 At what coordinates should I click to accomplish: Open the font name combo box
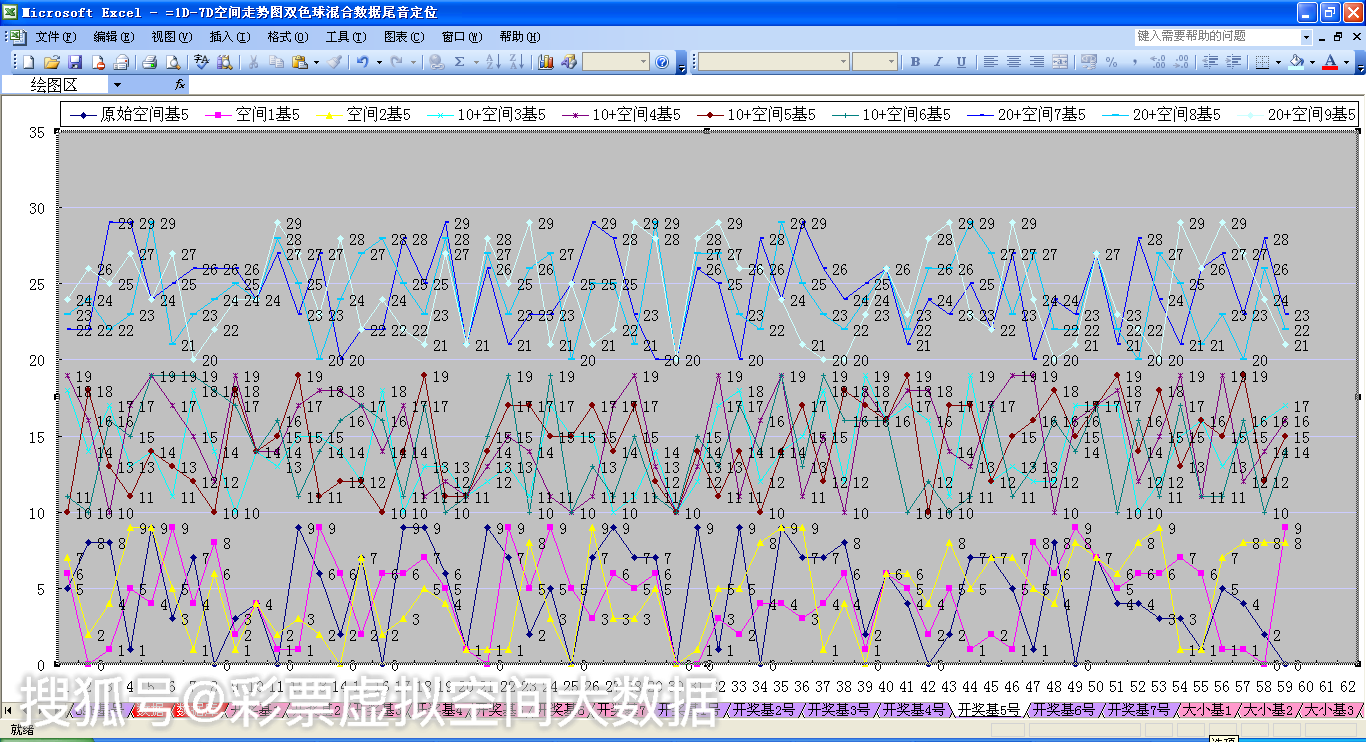pos(772,62)
